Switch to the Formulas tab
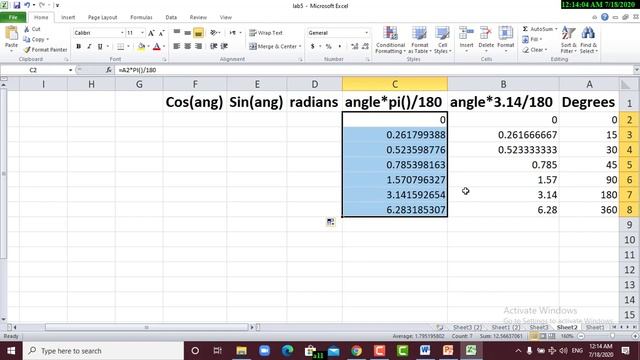 tap(141, 17)
